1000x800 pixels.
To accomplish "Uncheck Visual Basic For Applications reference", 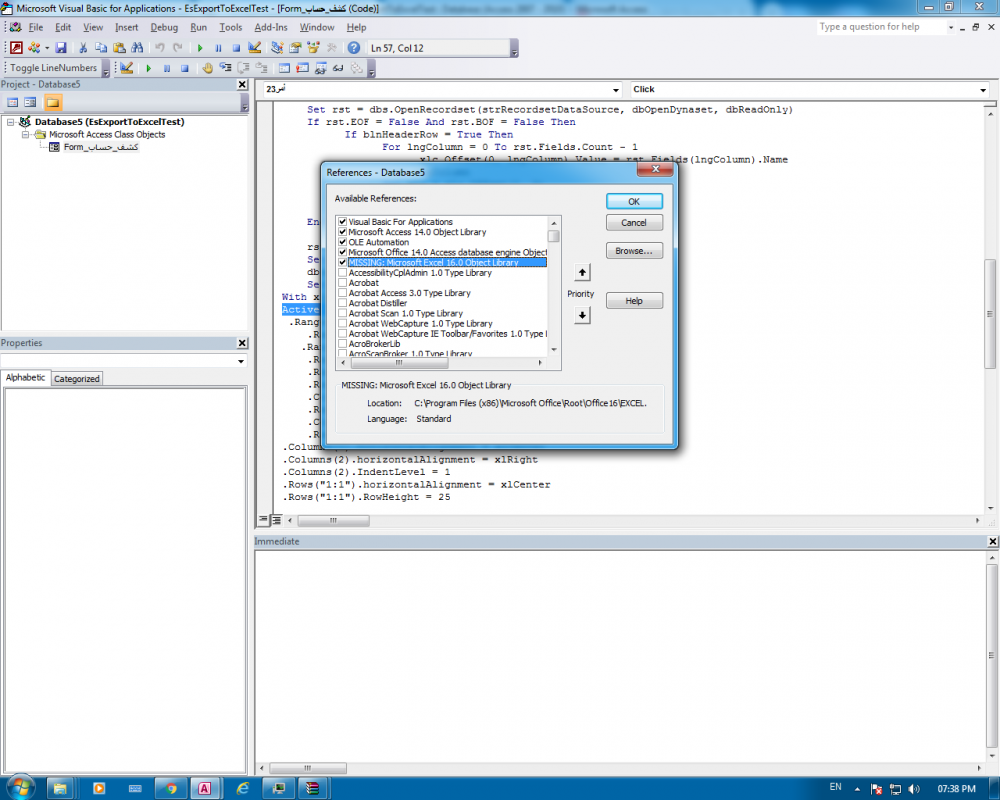I will click(x=342, y=222).
